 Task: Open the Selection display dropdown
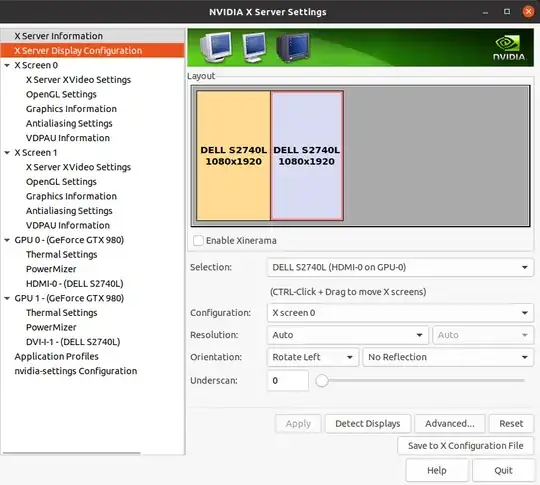point(400,267)
